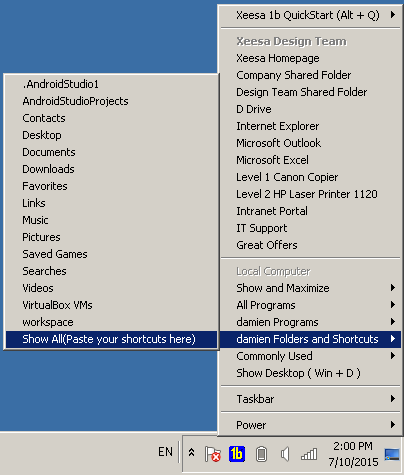
Task: Expand All Programs submenu arrow
Action: point(393,305)
